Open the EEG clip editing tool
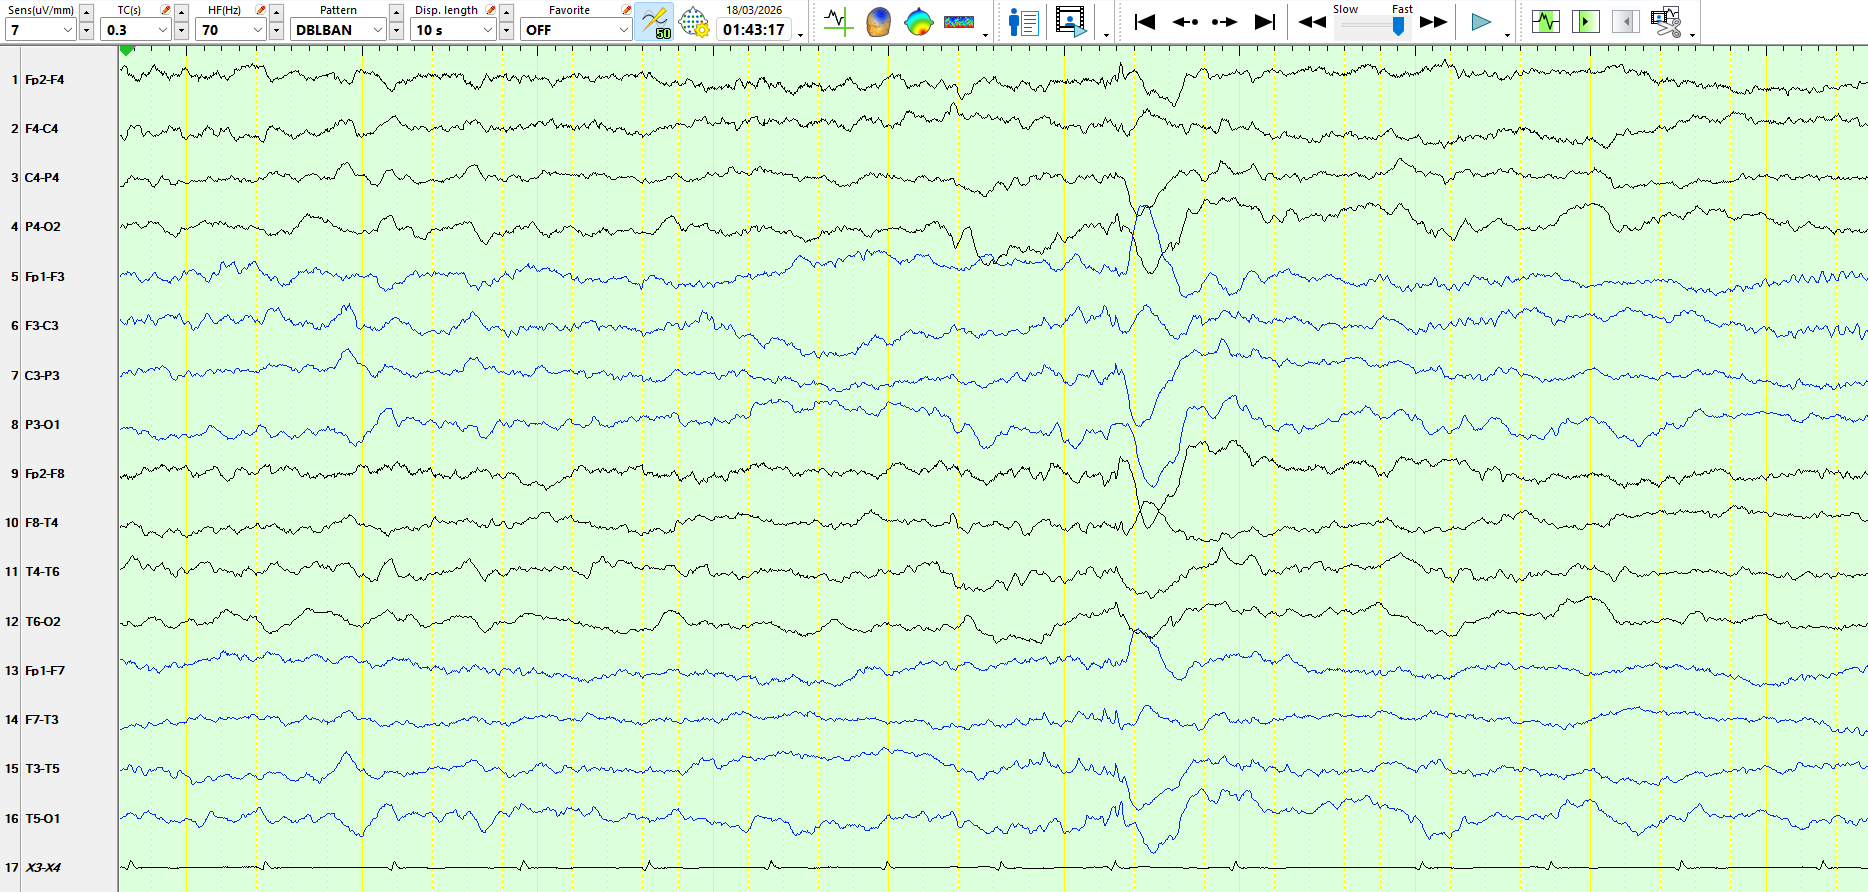The height and width of the screenshot is (892, 1868). pyautogui.click(x=1666, y=21)
